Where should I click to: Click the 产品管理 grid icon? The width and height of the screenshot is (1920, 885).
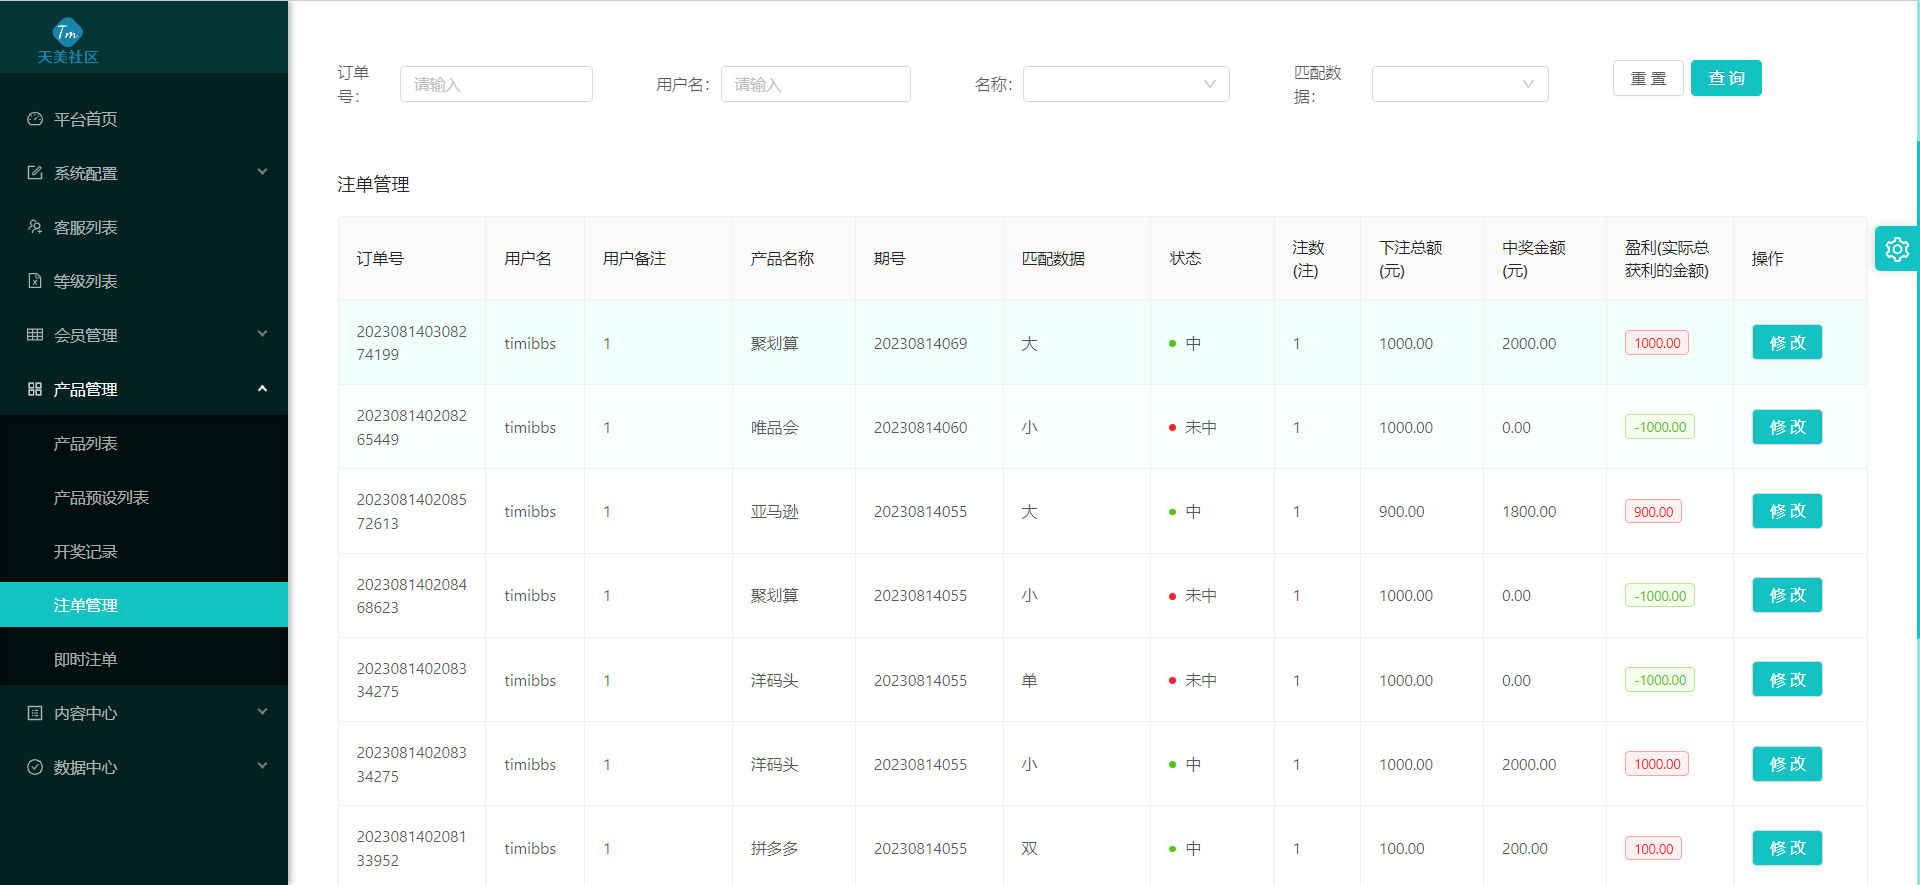[35, 389]
